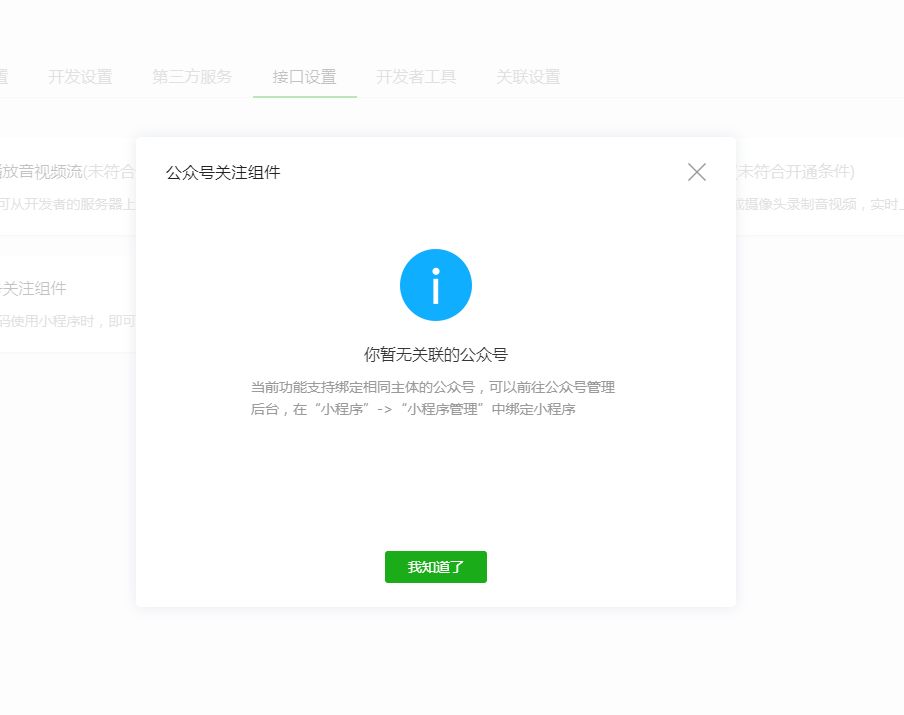The height and width of the screenshot is (715, 904).
Task: Open the 关联设置 tab
Action: [x=528, y=77]
